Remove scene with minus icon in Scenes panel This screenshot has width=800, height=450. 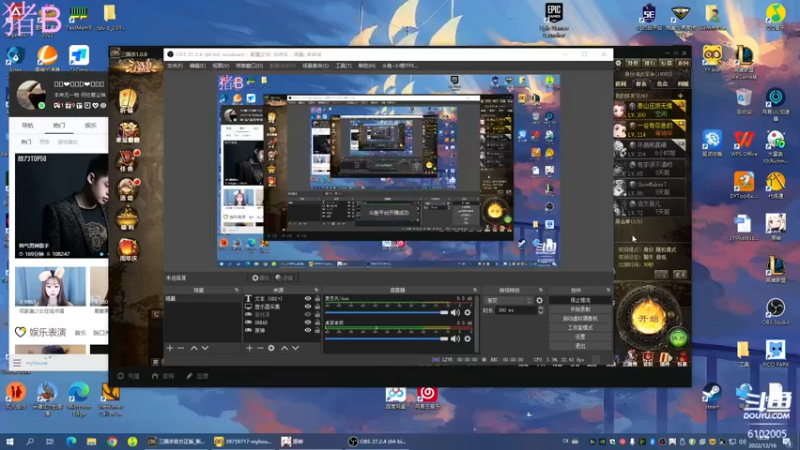tap(181, 348)
